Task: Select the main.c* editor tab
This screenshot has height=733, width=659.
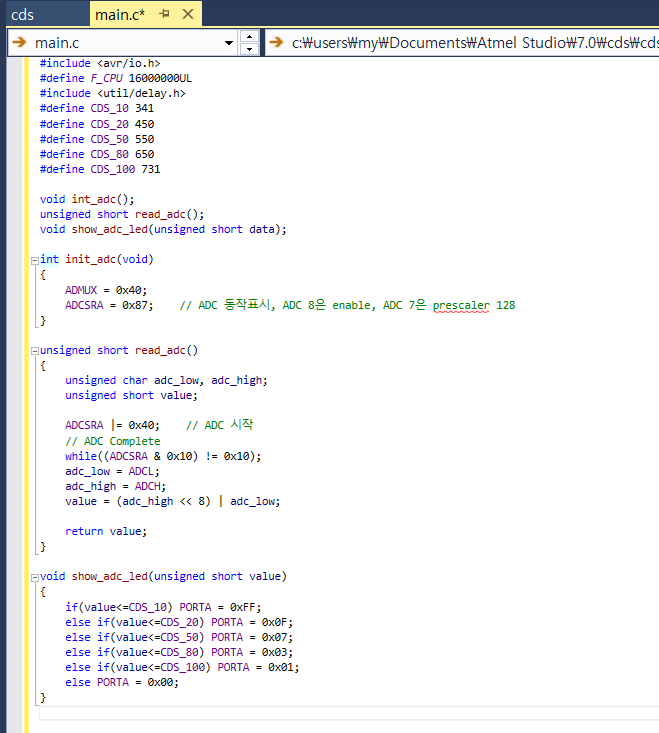Action: click(x=120, y=14)
